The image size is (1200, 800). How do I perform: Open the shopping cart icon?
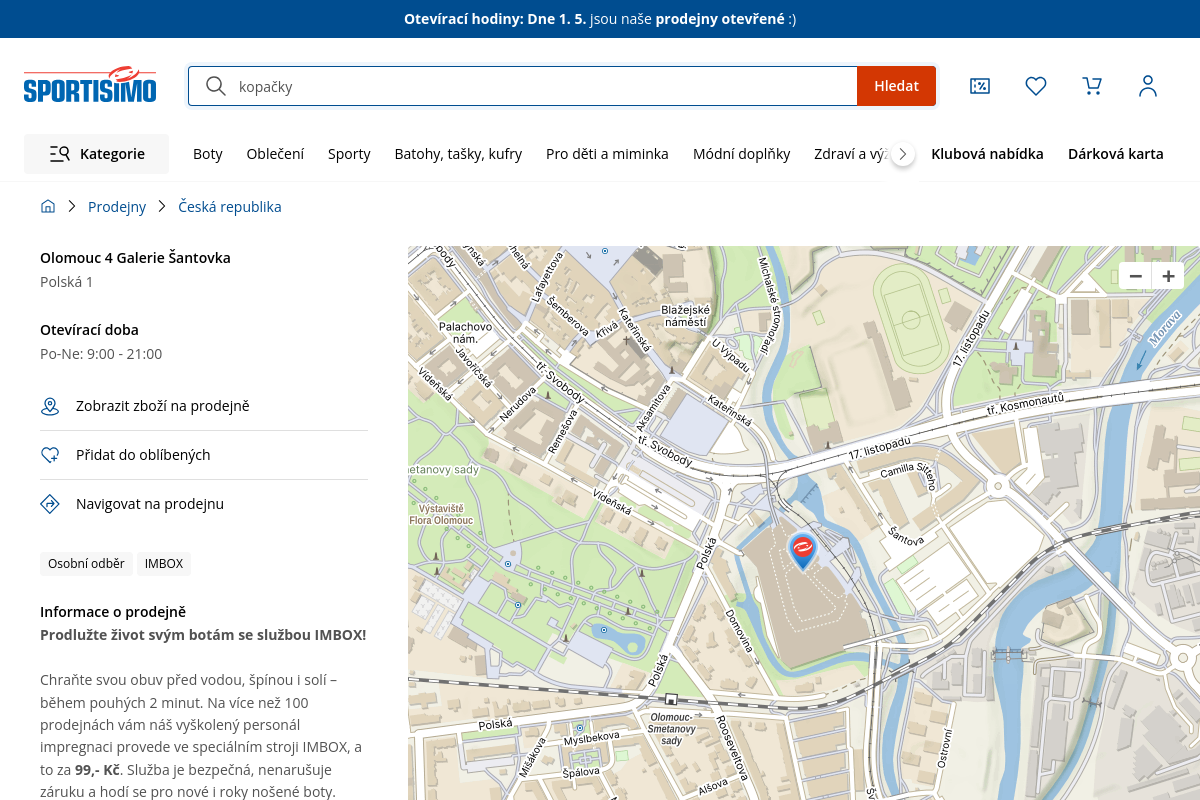1092,86
